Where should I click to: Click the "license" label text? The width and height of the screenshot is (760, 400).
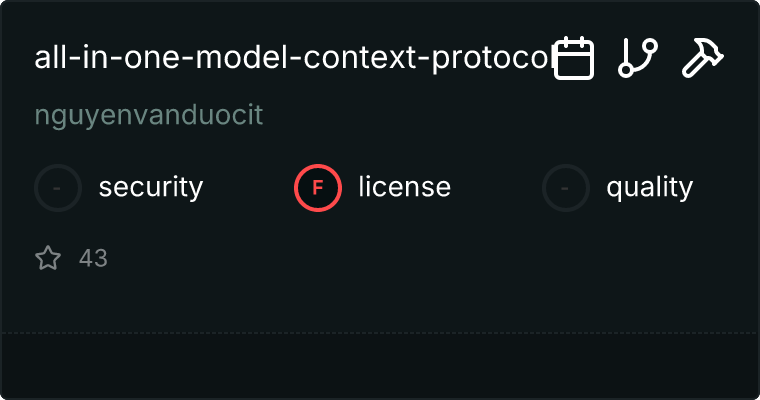(404, 187)
